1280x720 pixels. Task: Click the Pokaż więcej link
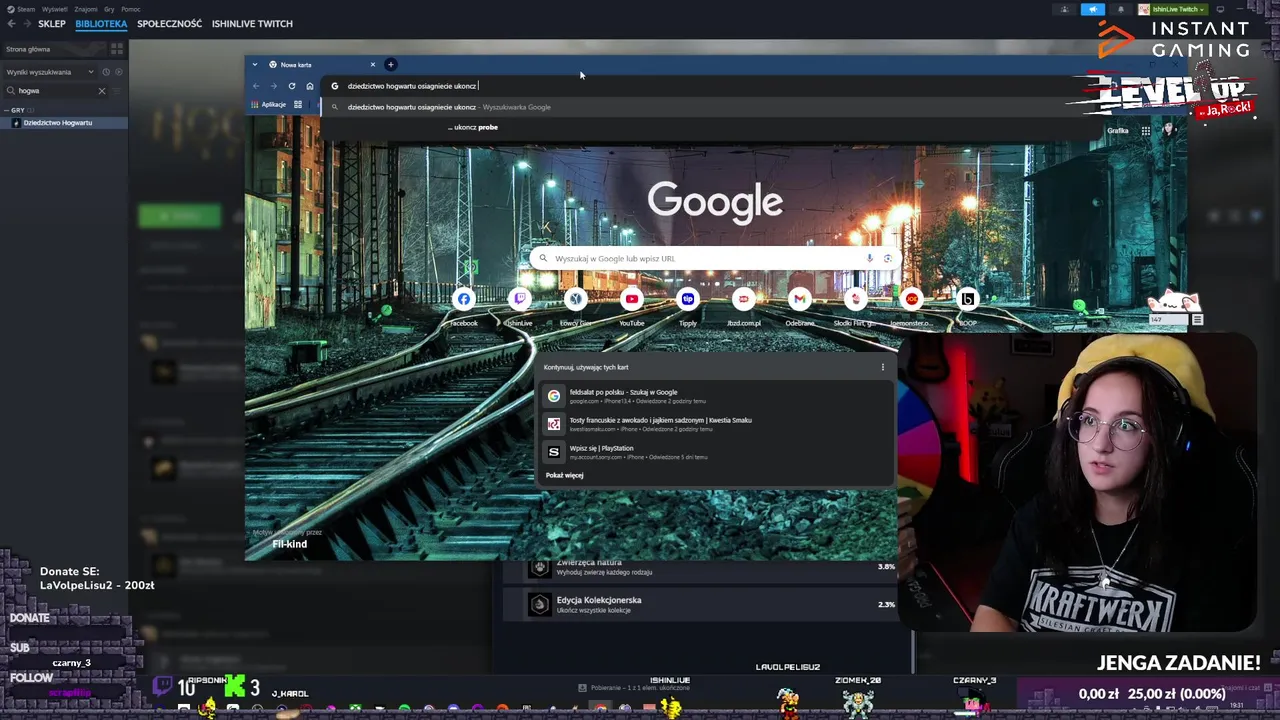[x=565, y=475]
